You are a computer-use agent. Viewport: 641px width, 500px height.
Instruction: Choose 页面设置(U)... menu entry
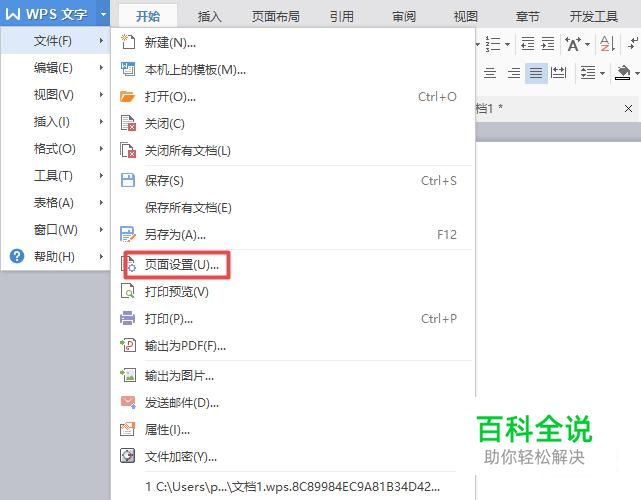[291, 265]
